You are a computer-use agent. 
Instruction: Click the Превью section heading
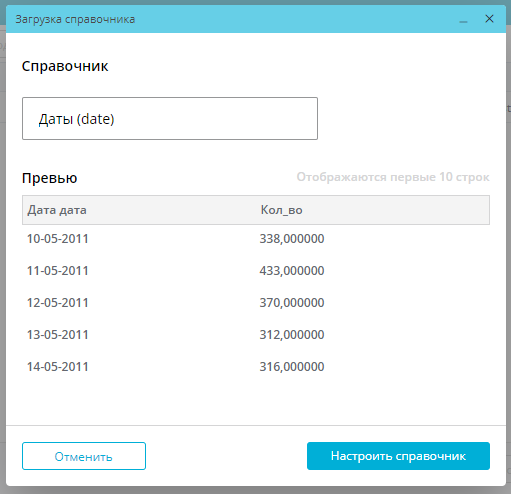pos(49,178)
